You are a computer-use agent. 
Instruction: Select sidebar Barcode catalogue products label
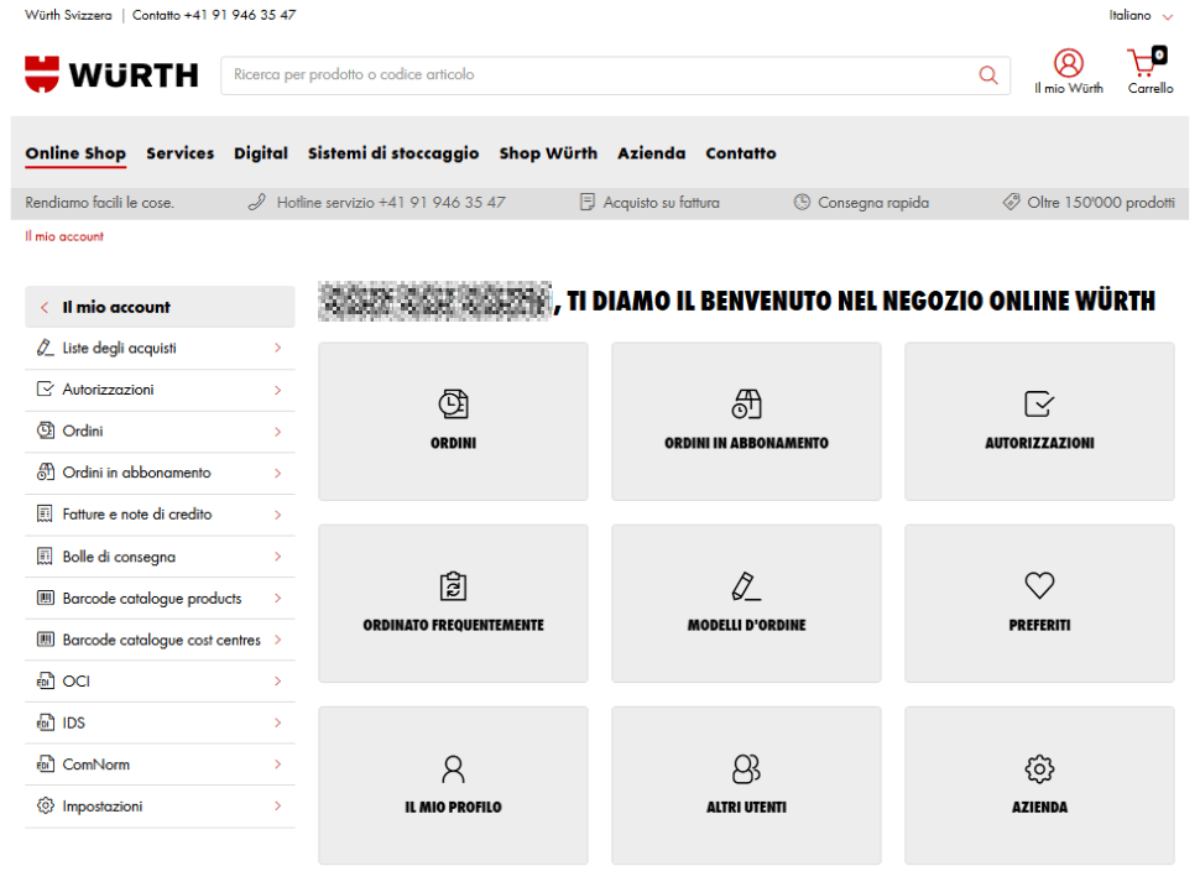point(152,598)
